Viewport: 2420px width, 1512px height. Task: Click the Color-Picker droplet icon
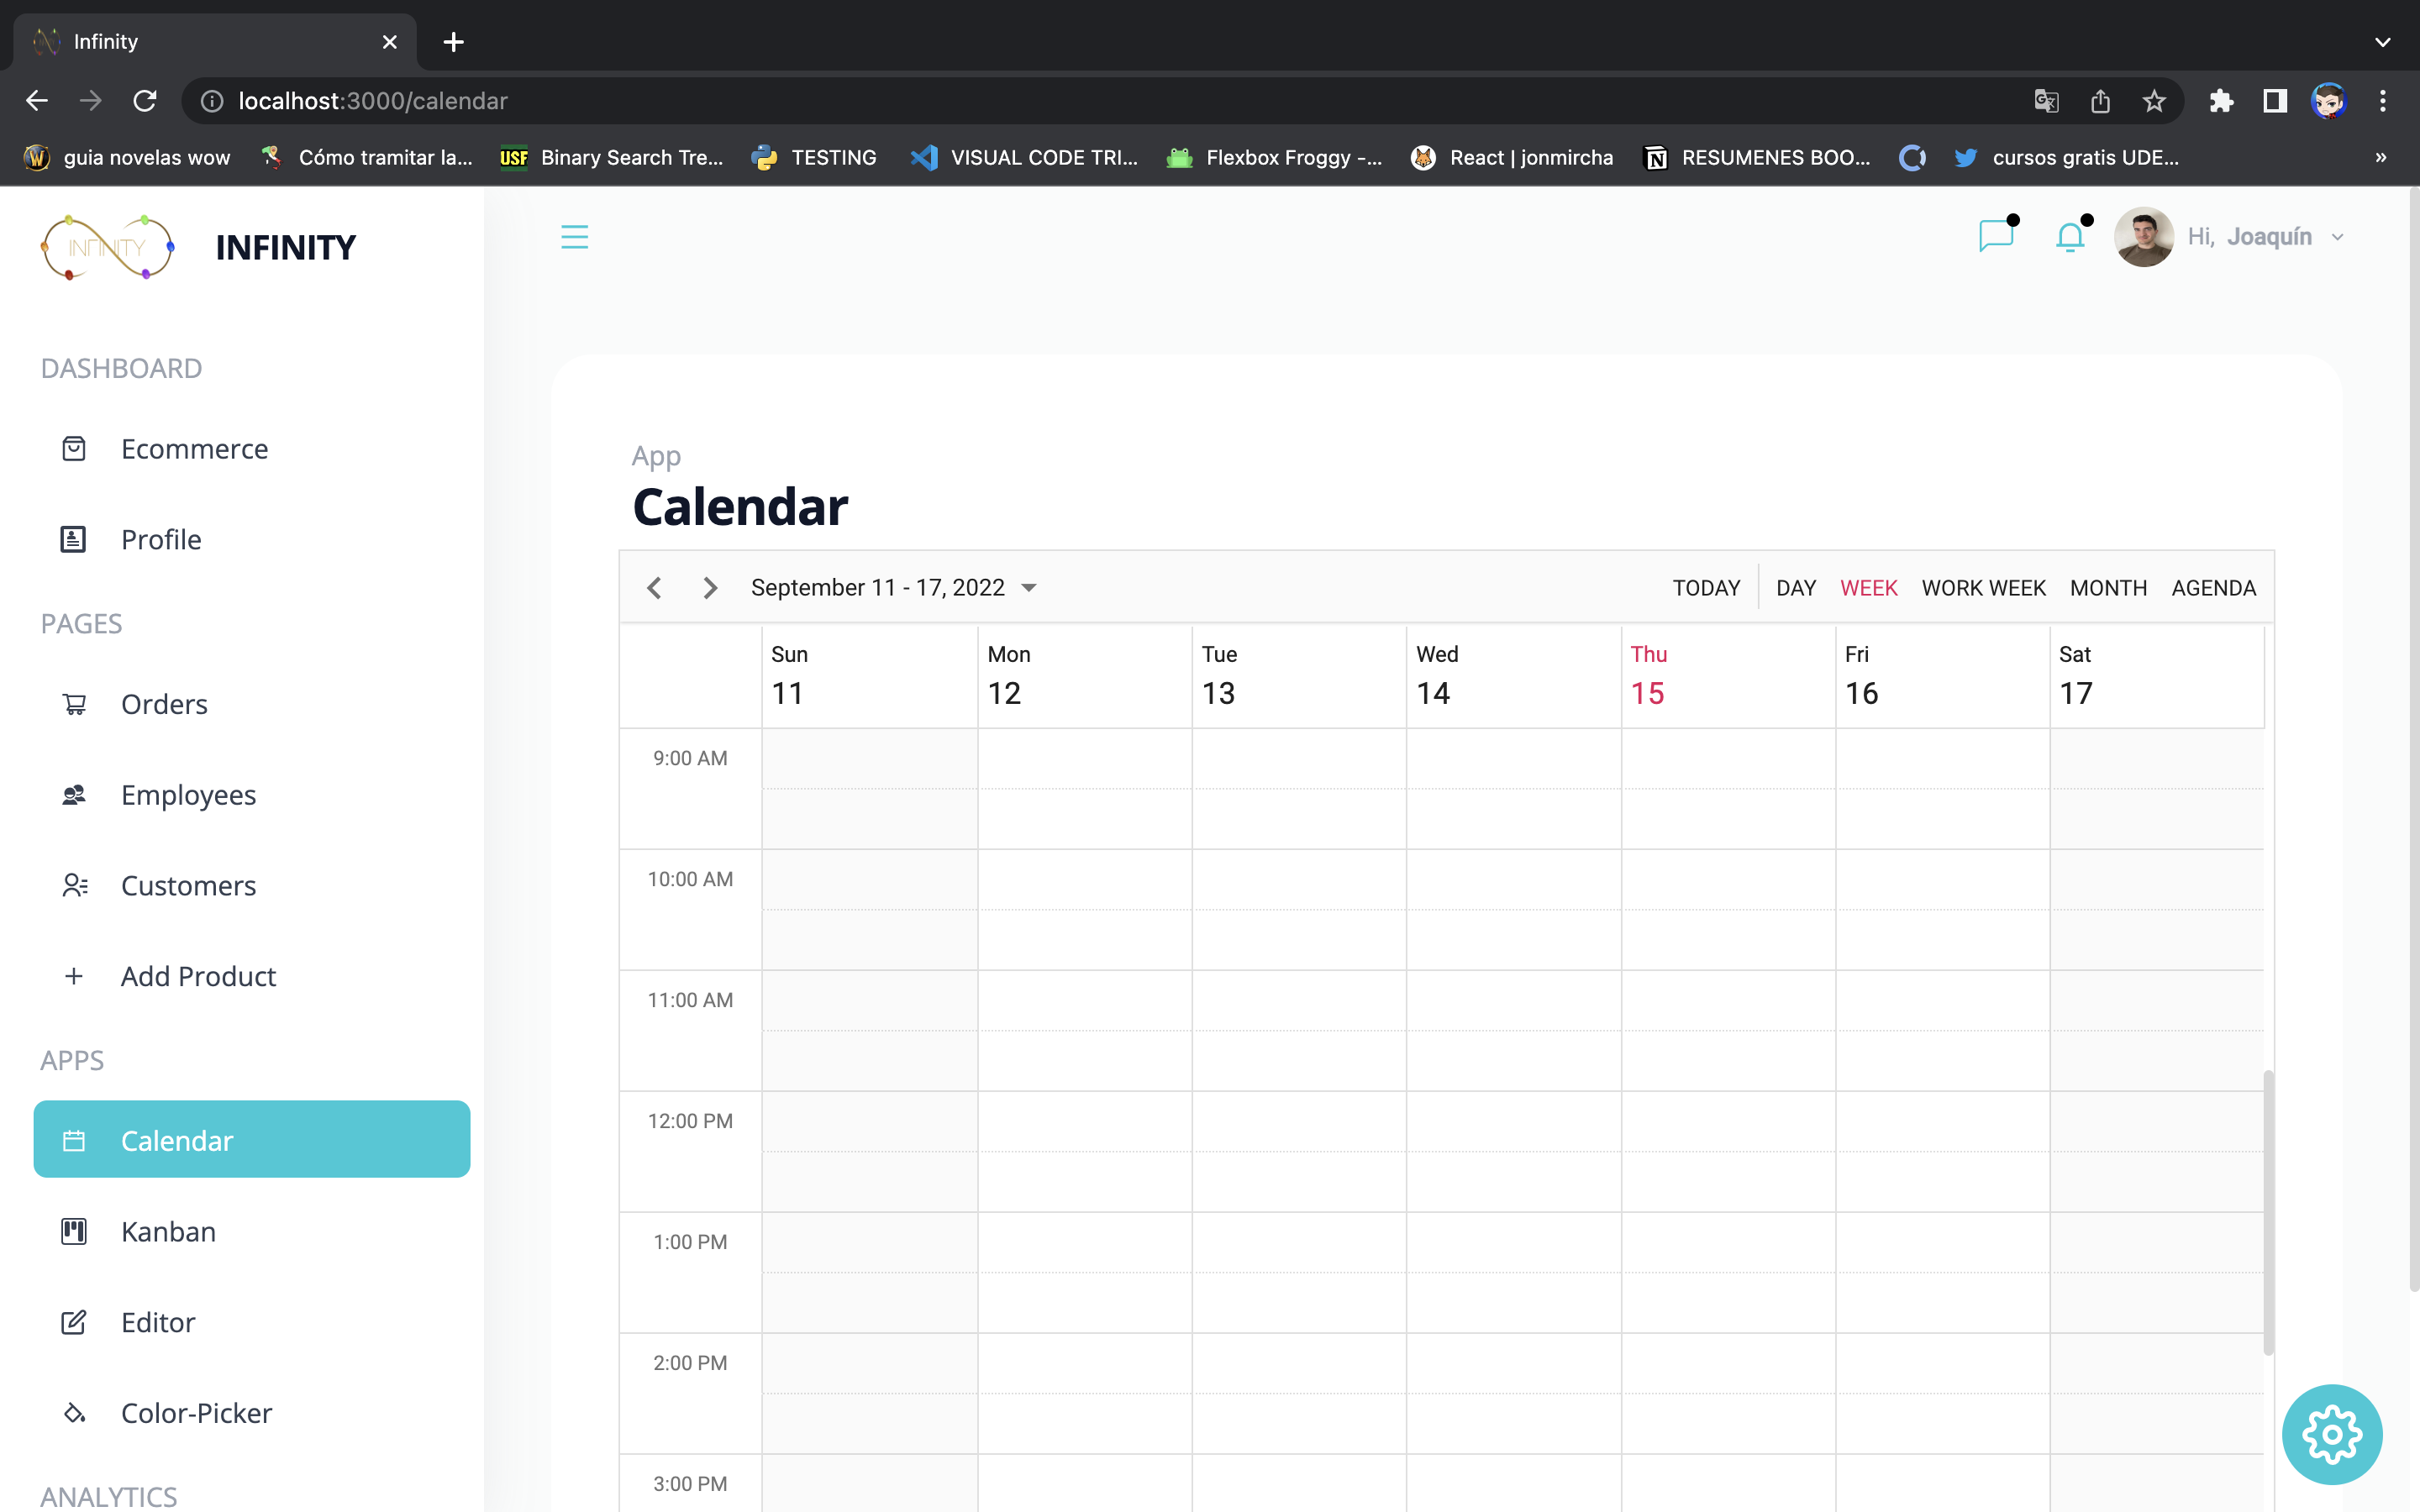coord(74,1412)
